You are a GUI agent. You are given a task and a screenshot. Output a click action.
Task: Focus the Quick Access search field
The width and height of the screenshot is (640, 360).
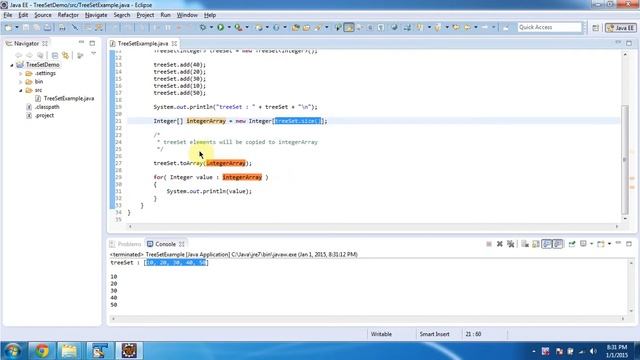point(549,27)
